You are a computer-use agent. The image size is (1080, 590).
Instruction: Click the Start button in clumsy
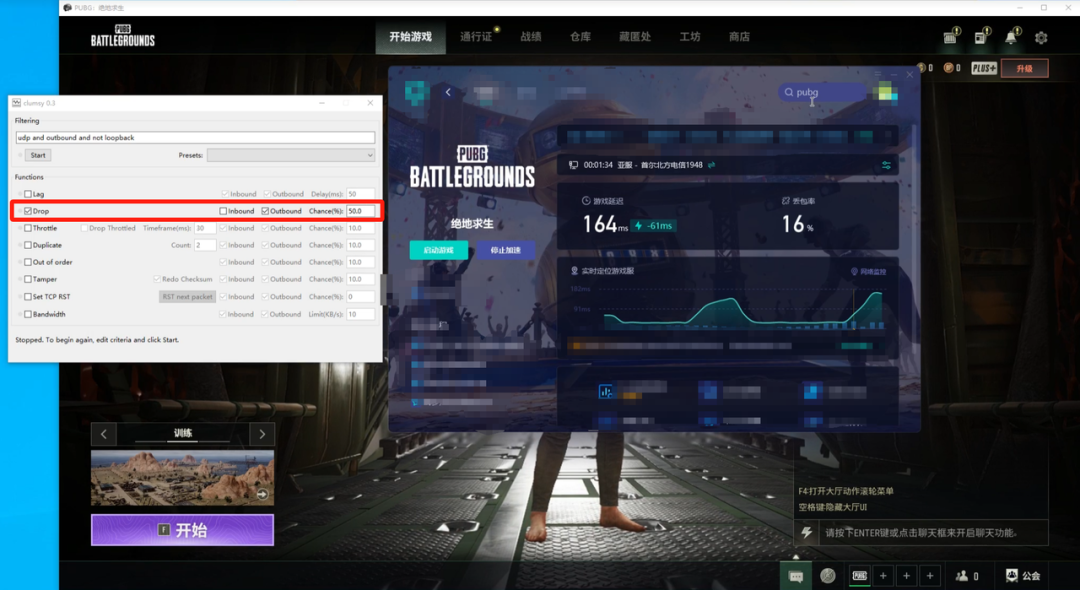[38, 156]
